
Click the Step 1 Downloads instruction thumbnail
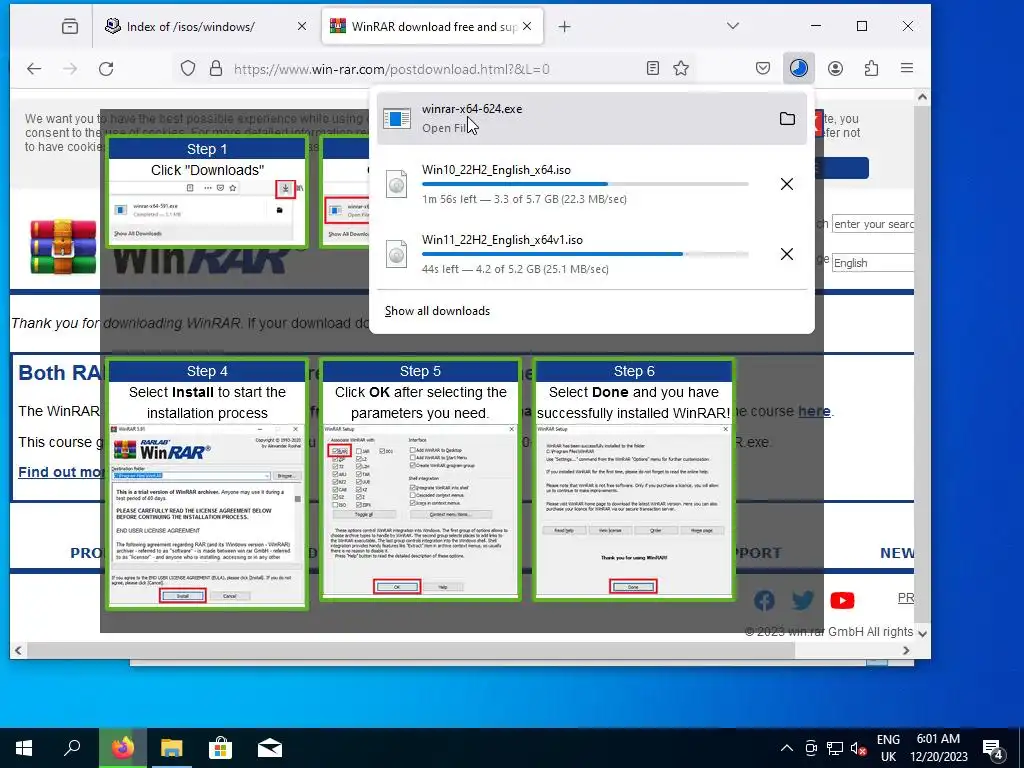(x=207, y=192)
